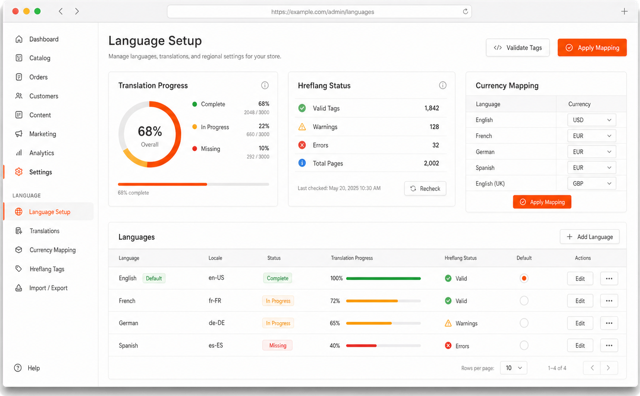This screenshot has height=396, width=640.
Task: Click info icon on Hreflang Status card
Action: [x=442, y=85]
